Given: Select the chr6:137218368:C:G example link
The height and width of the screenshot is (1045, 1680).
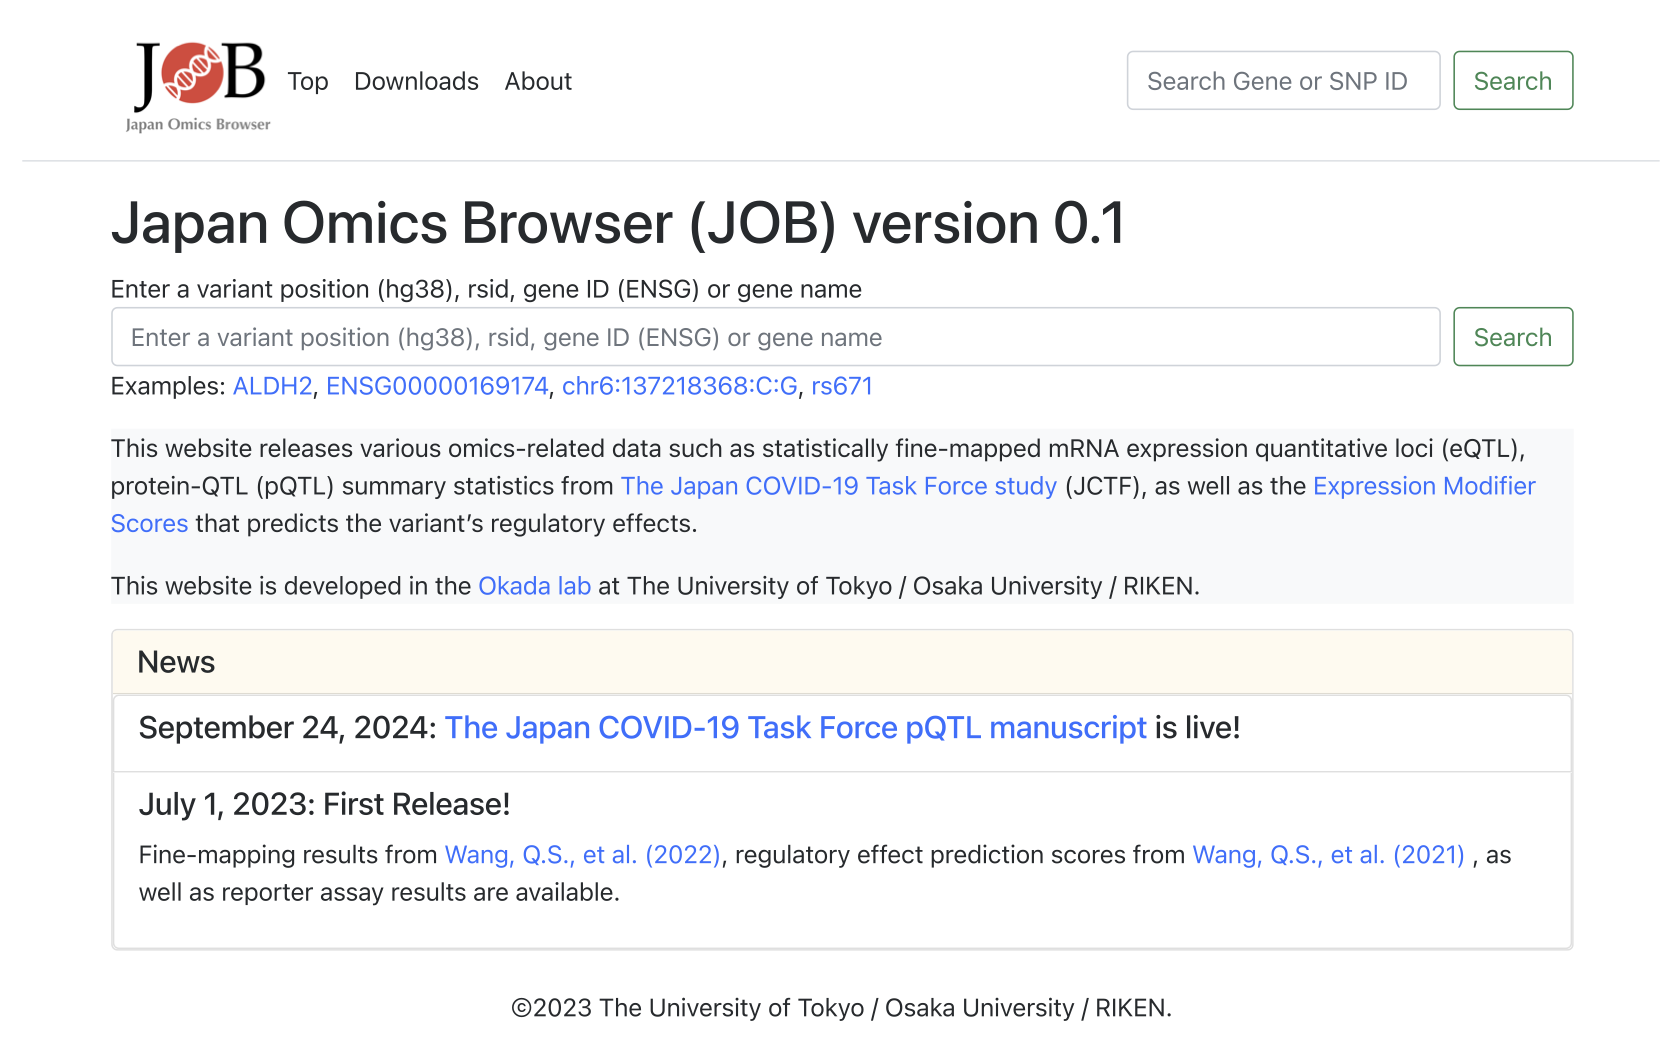Looking at the screenshot, I should (680, 386).
